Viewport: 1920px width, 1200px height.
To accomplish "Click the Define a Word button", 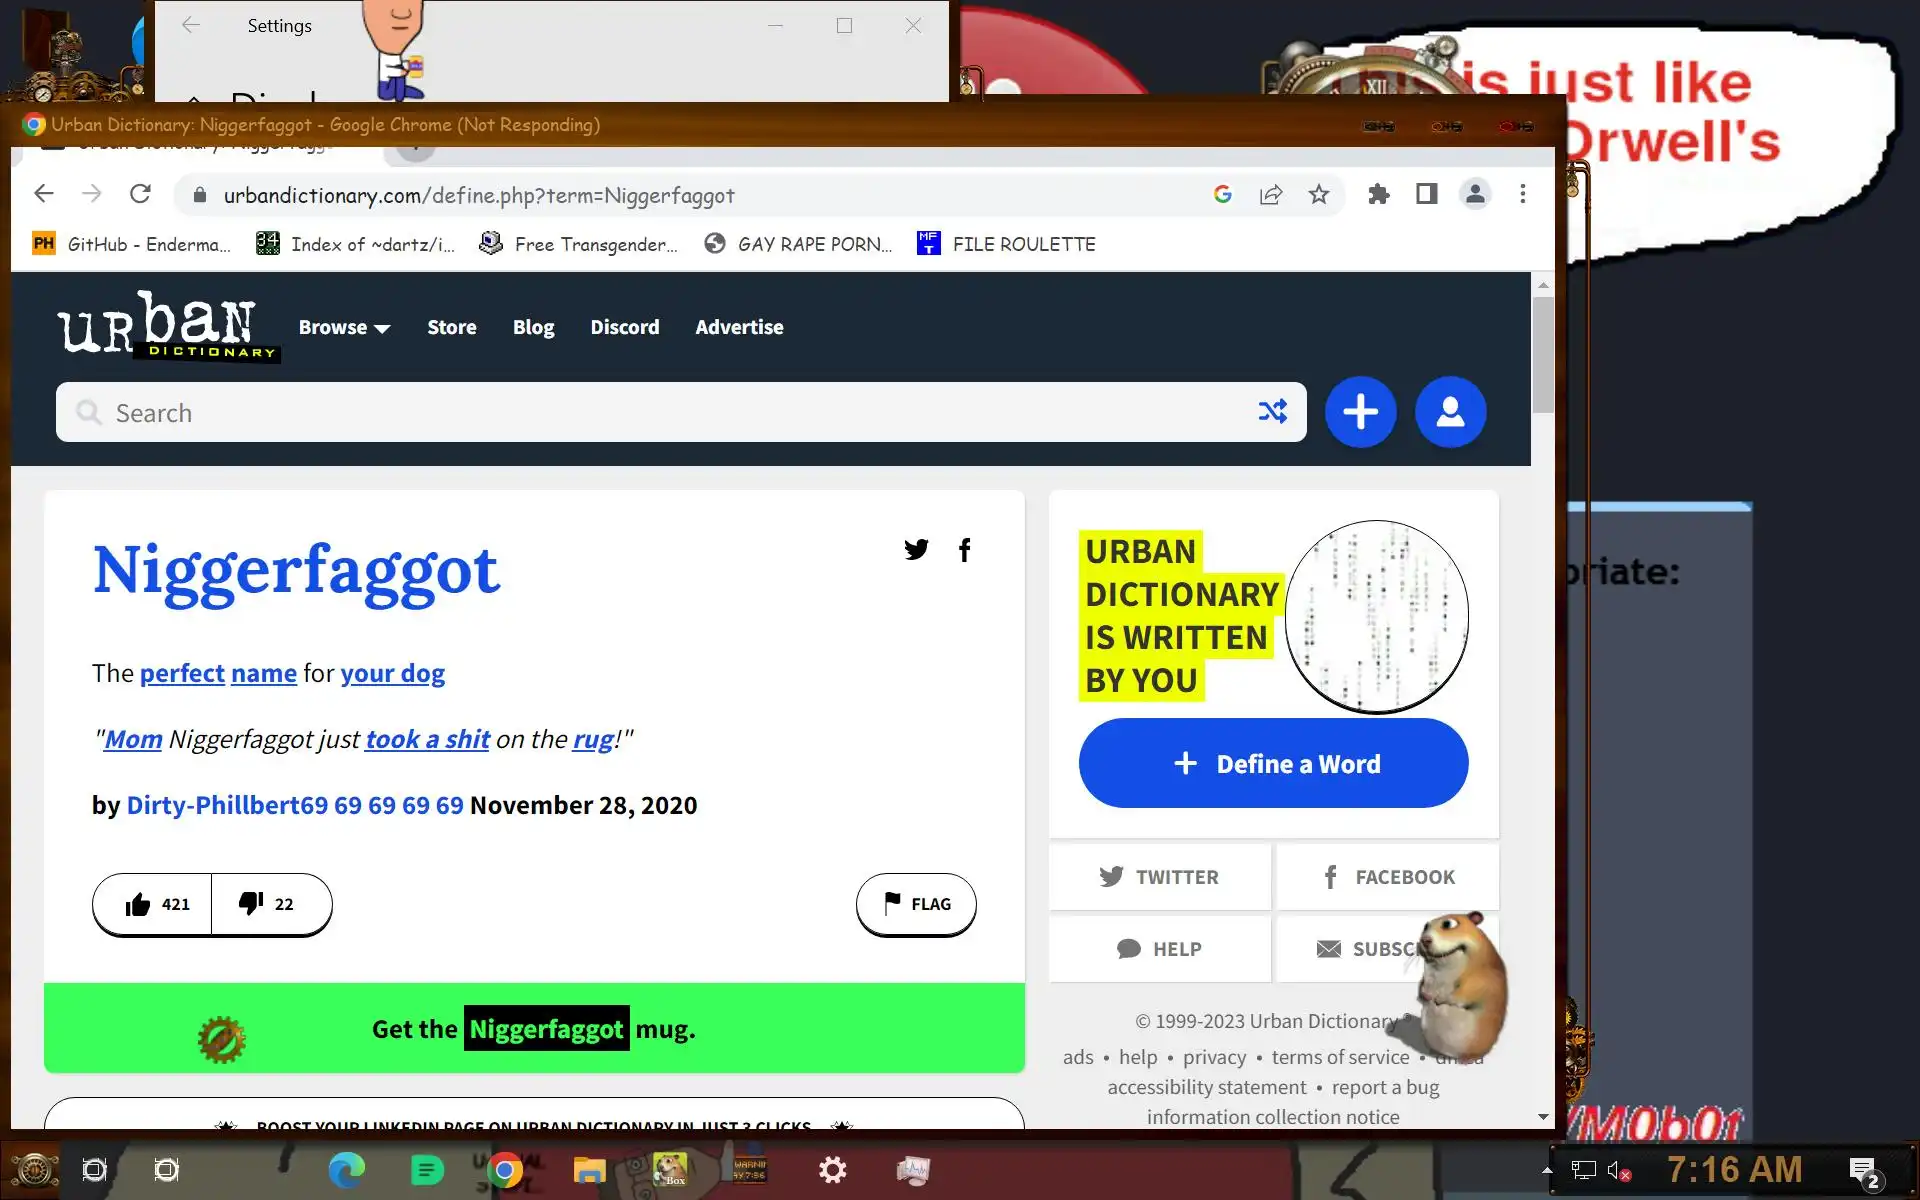I will (x=1273, y=763).
